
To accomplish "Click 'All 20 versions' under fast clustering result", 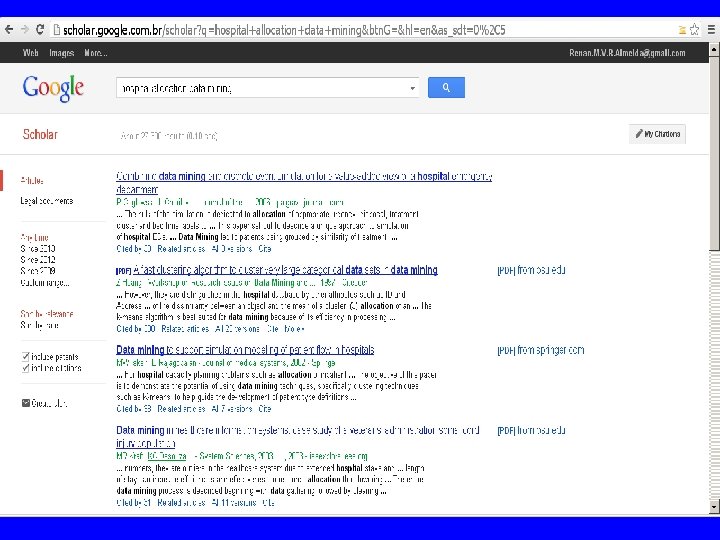I will (x=237, y=329).
